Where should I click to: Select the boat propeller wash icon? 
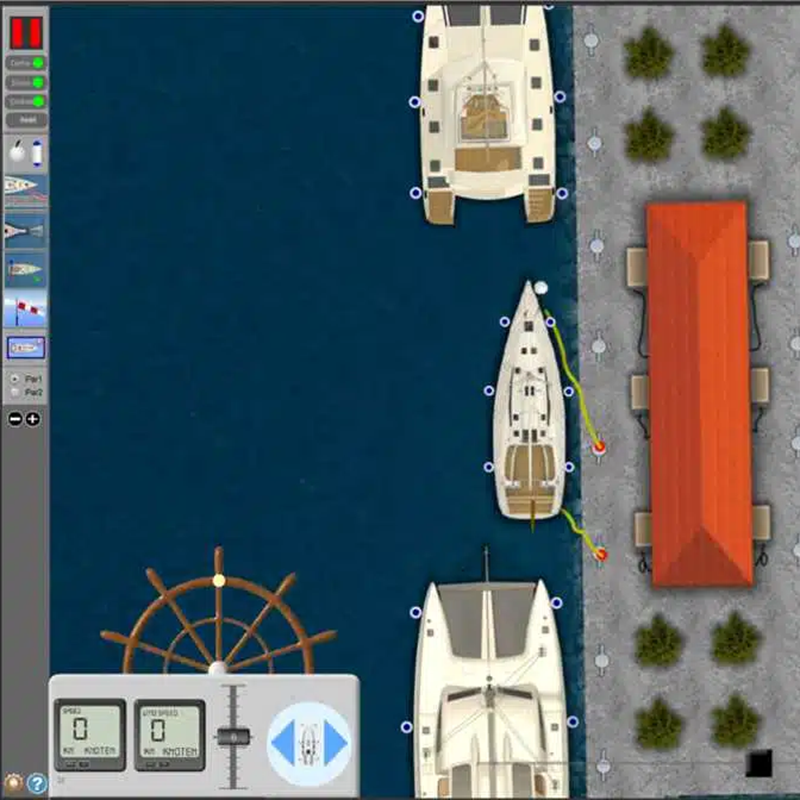click(26, 230)
